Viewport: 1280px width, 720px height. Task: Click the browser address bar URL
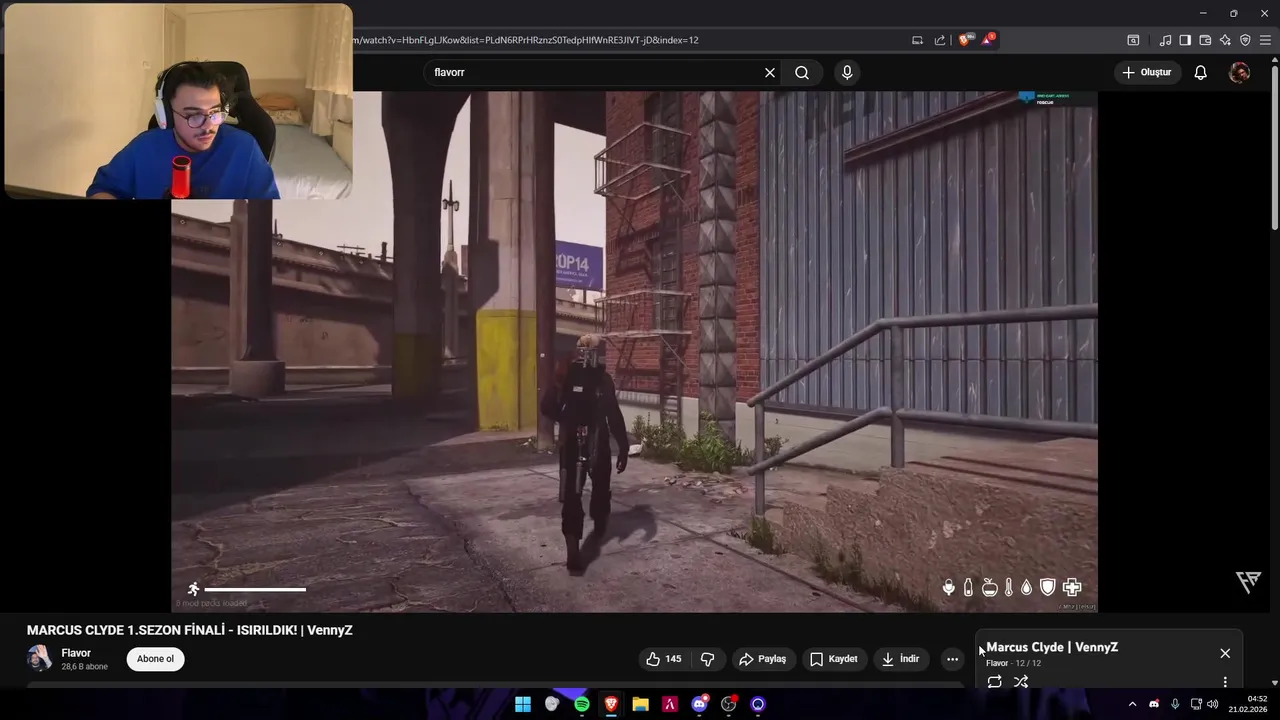pyautogui.click(x=525, y=40)
